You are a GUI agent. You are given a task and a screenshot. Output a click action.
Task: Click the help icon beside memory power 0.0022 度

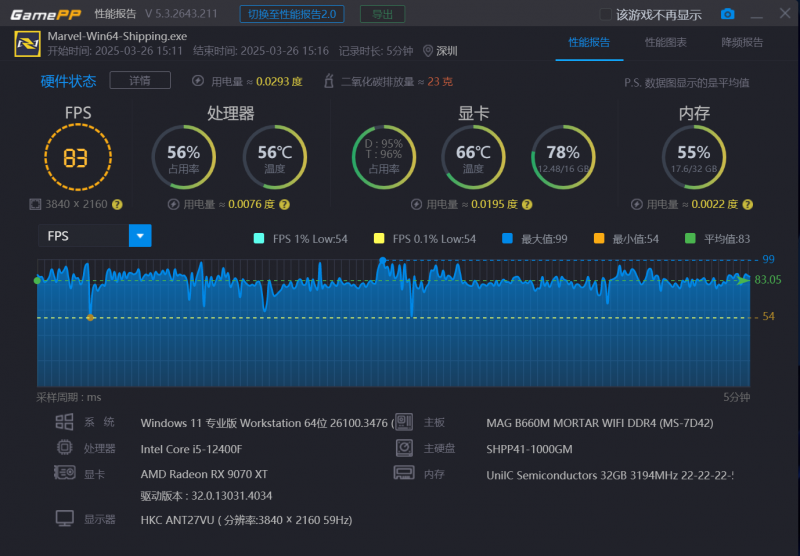[748, 205]
